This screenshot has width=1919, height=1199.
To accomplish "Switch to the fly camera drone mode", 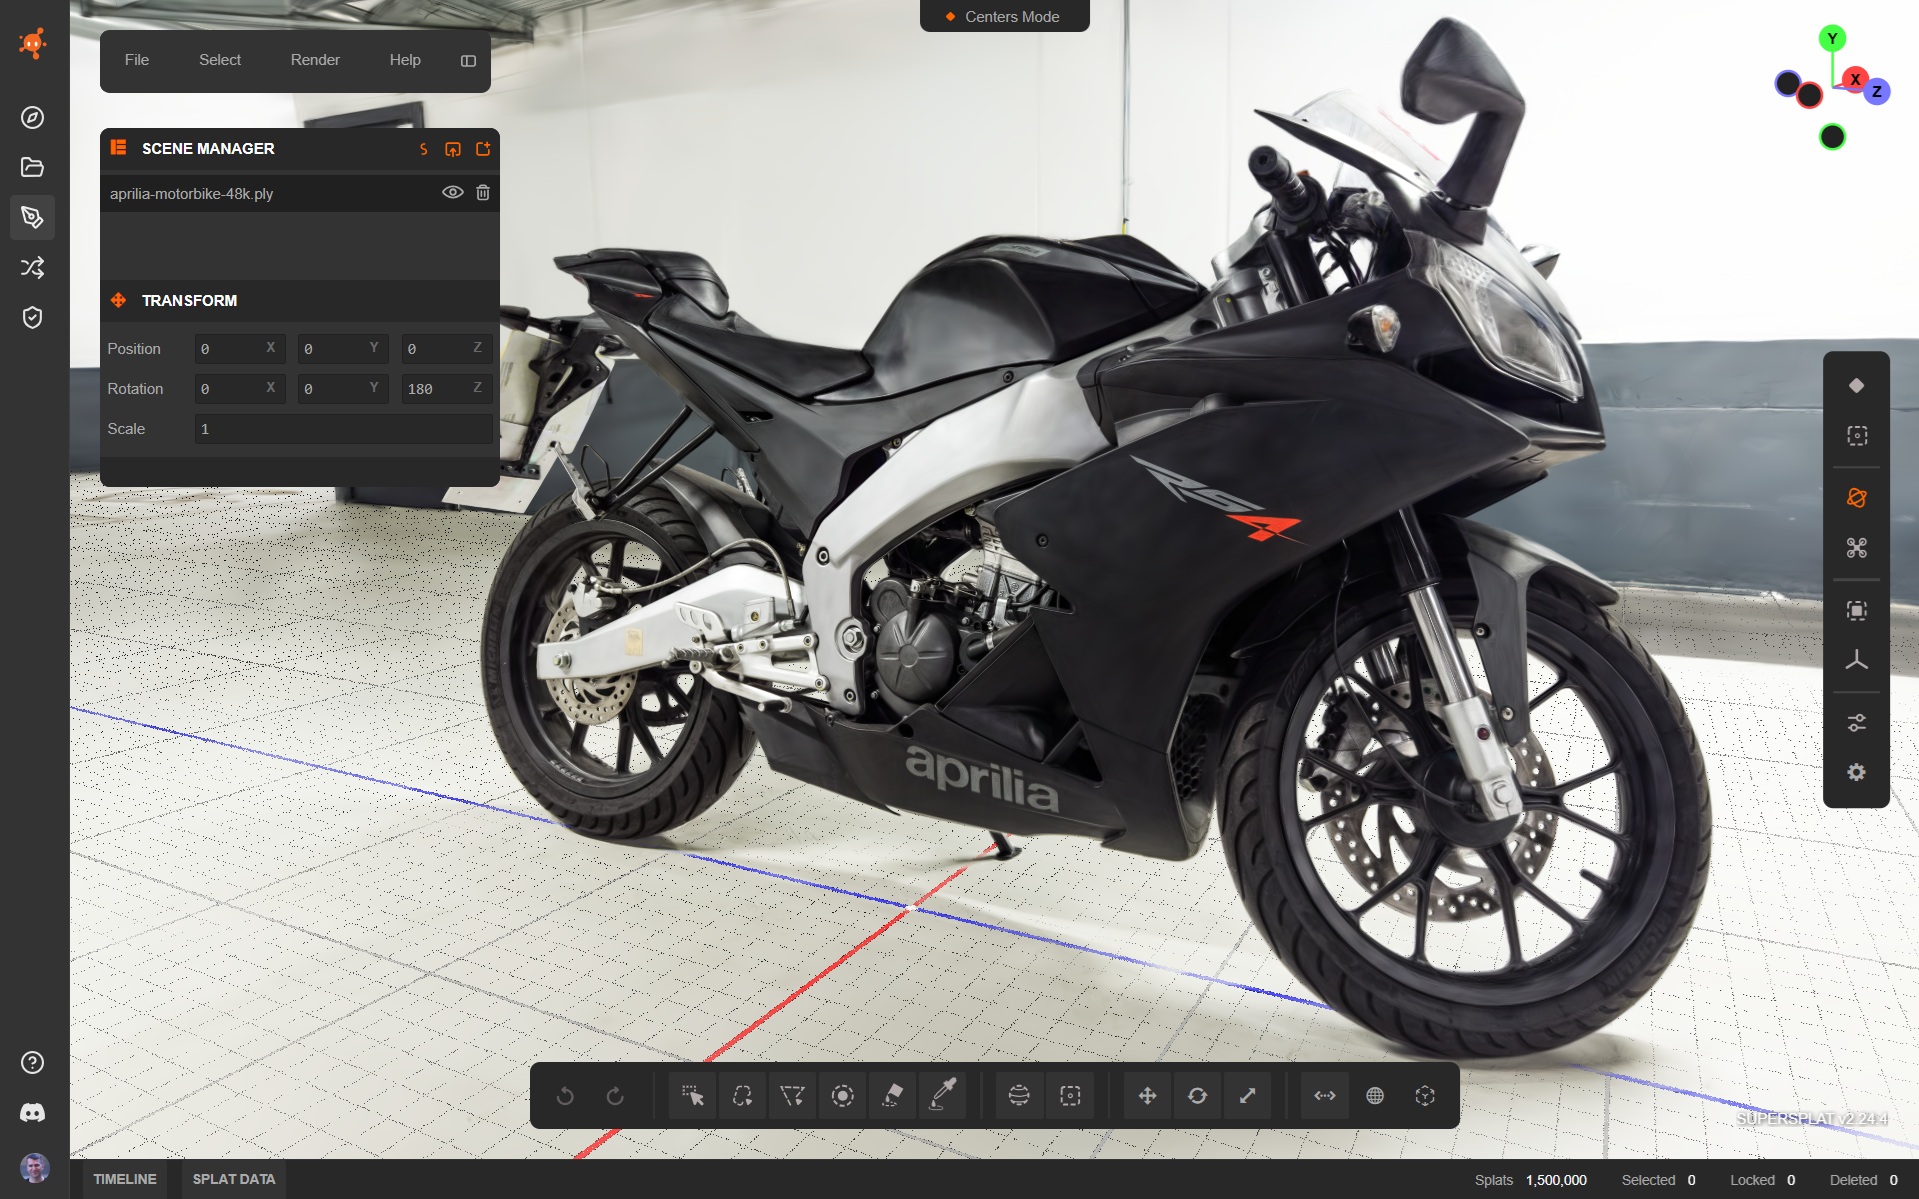I will tap(1856, 548).
